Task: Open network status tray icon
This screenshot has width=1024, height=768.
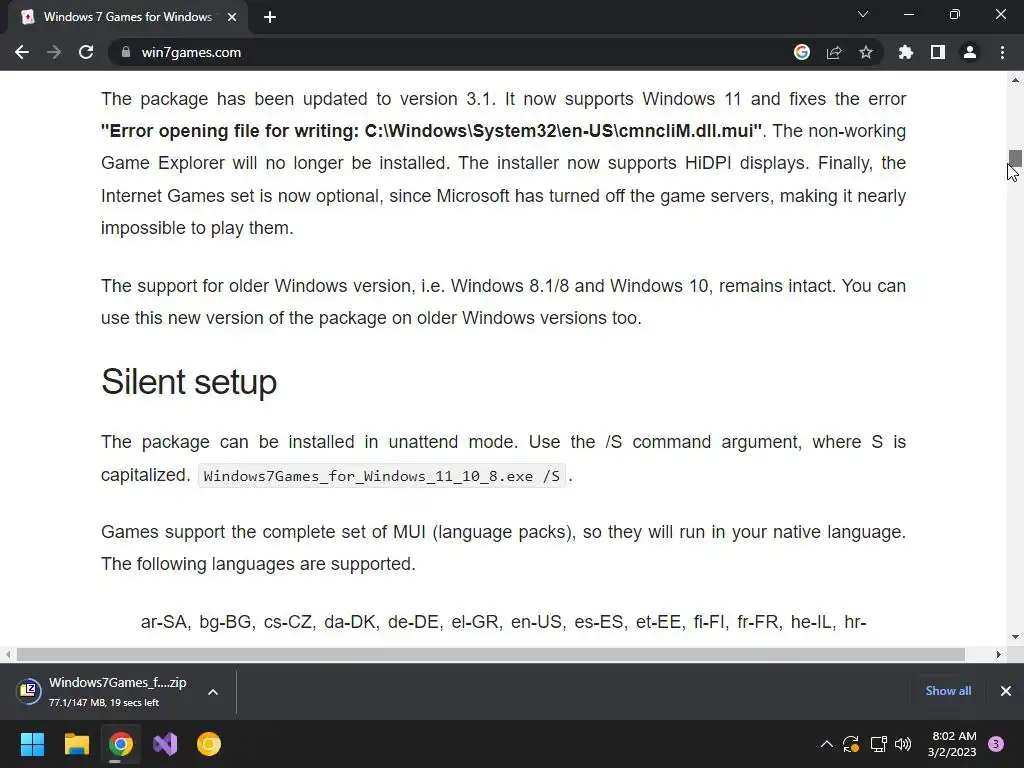Action: coord(878,744)
